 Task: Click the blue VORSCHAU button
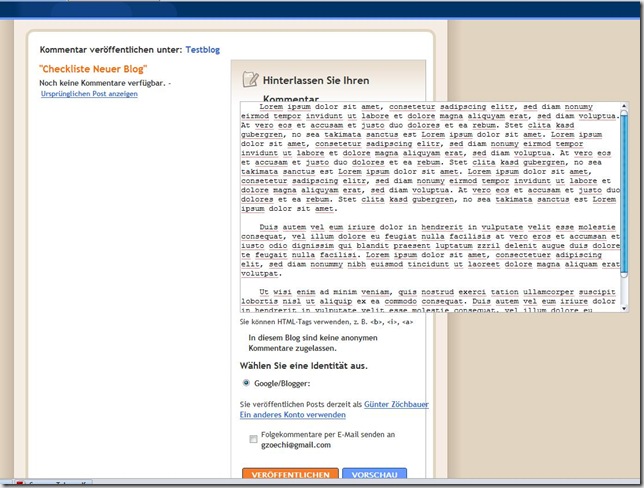[x=375, y=474]
